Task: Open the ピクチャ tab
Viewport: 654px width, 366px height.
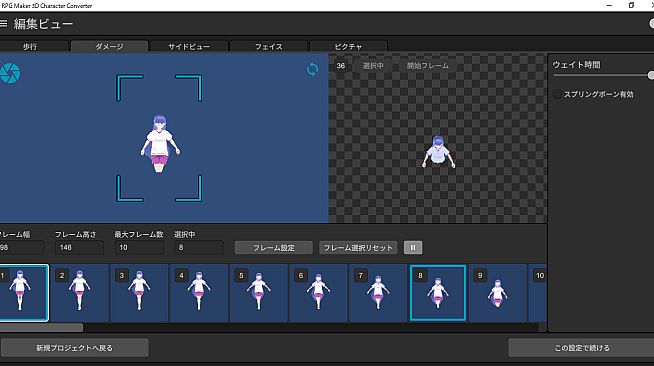Action: [x=348, y=47]
